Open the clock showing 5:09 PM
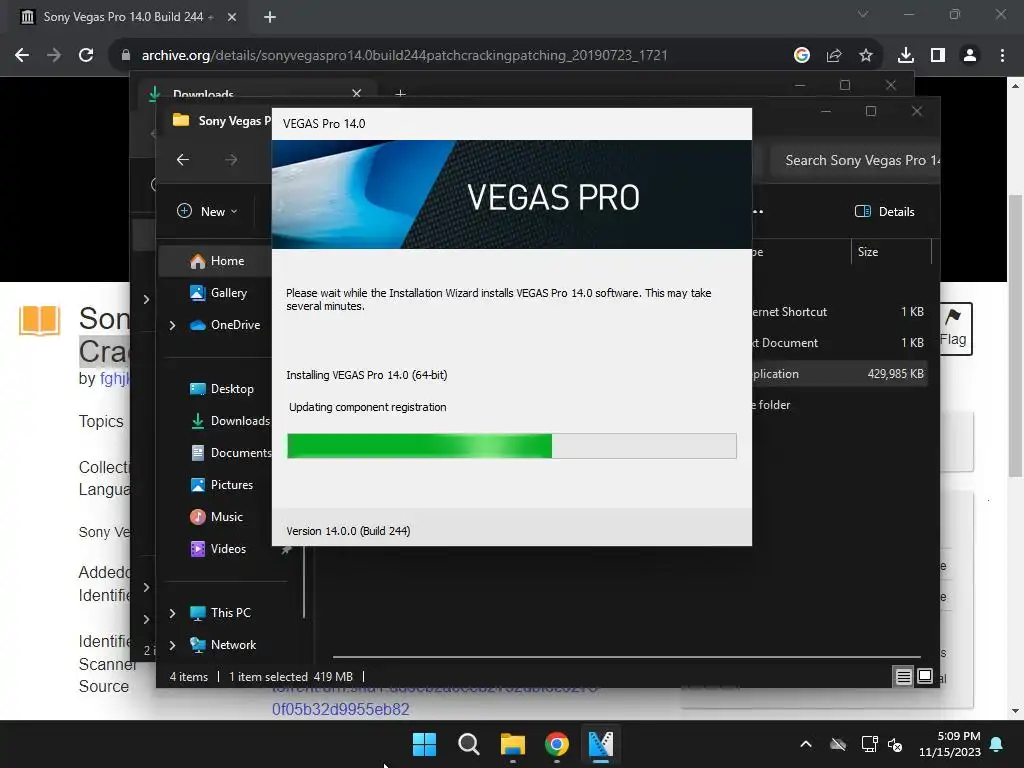Viewport: 1024px width, 768px height. (x=950, y=744)
